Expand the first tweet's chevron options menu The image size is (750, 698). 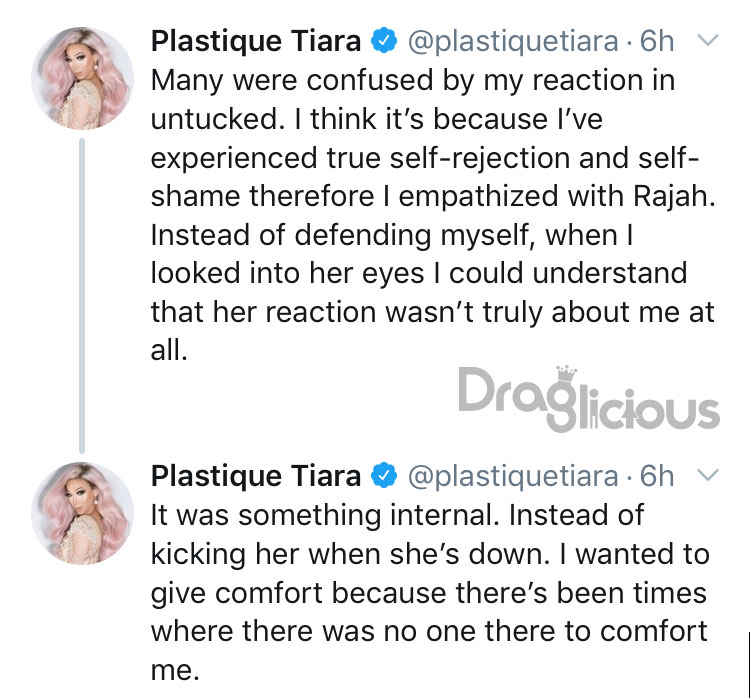[708, 40]
